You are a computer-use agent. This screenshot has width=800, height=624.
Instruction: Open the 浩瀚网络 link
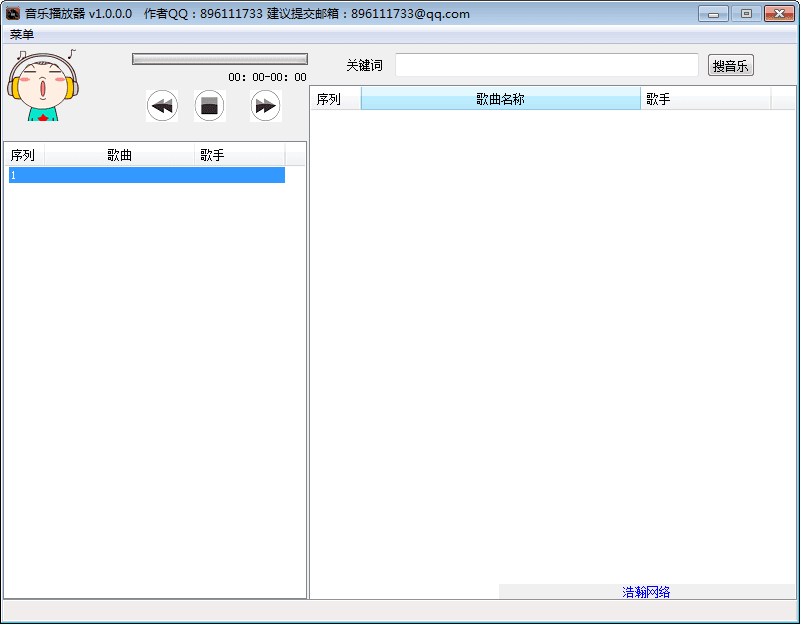647,591
